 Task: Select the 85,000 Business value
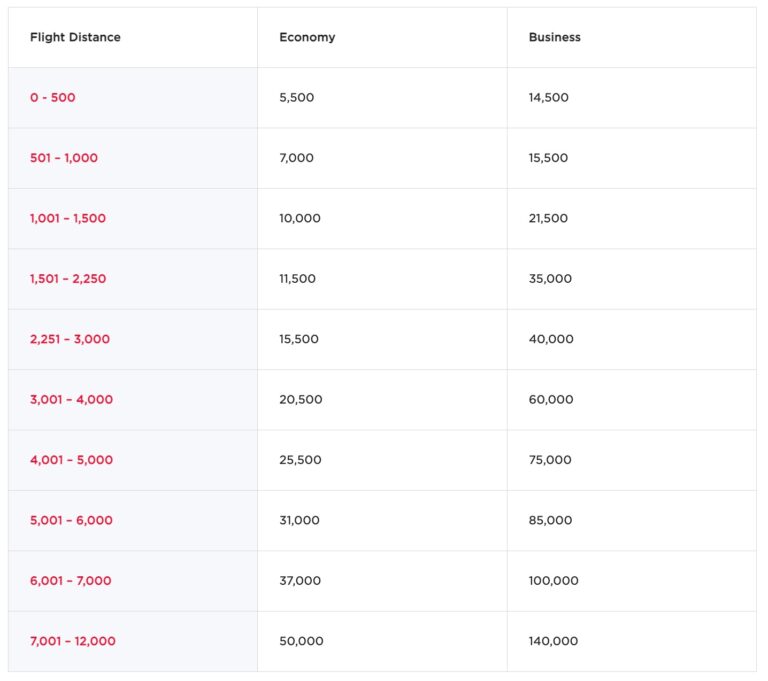(x=550, y=520)
